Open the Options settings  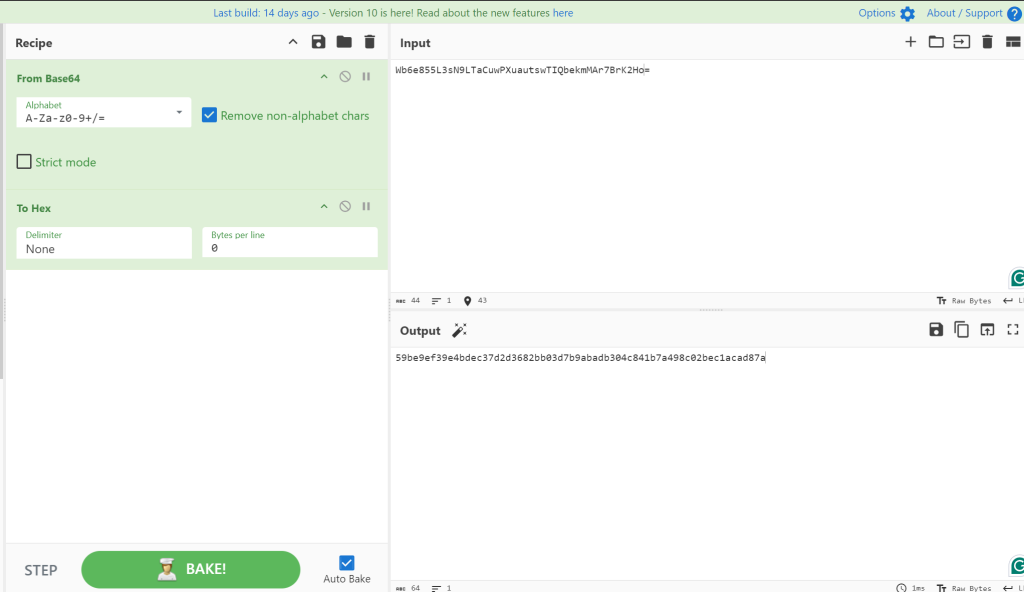(876, 13)
